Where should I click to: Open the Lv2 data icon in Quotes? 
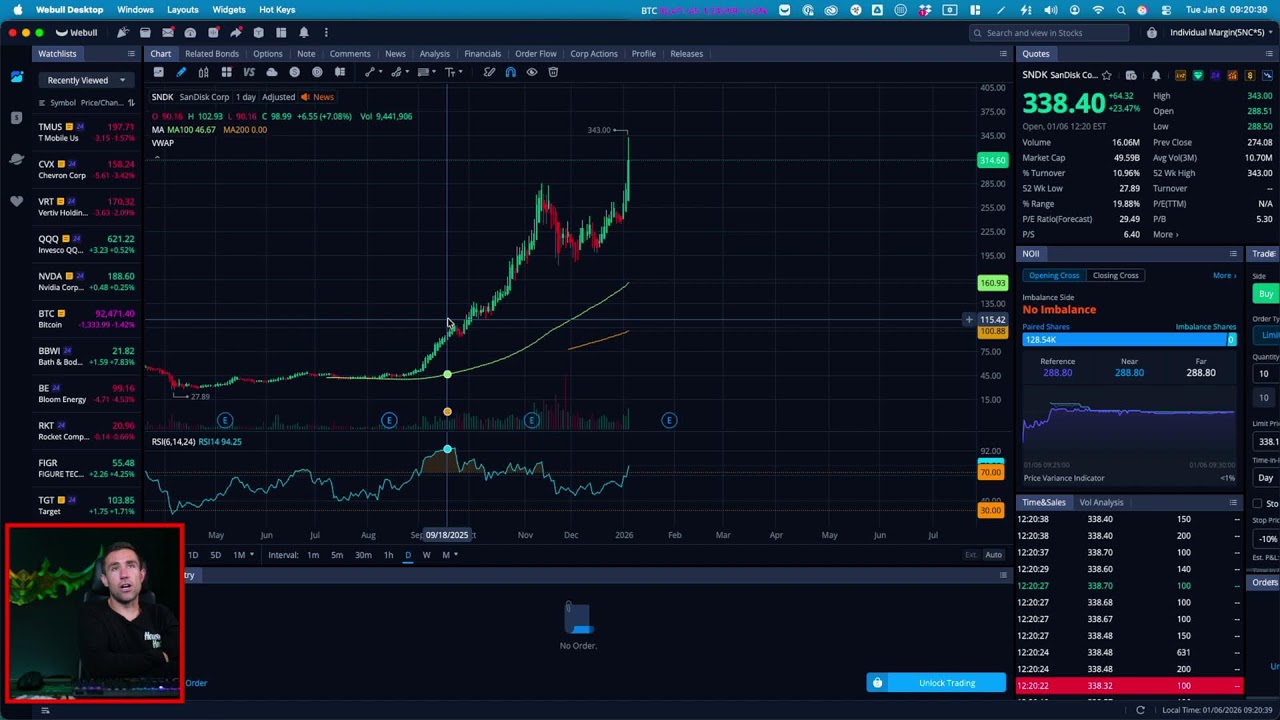pyautogui.click(x=1181, y=75)
